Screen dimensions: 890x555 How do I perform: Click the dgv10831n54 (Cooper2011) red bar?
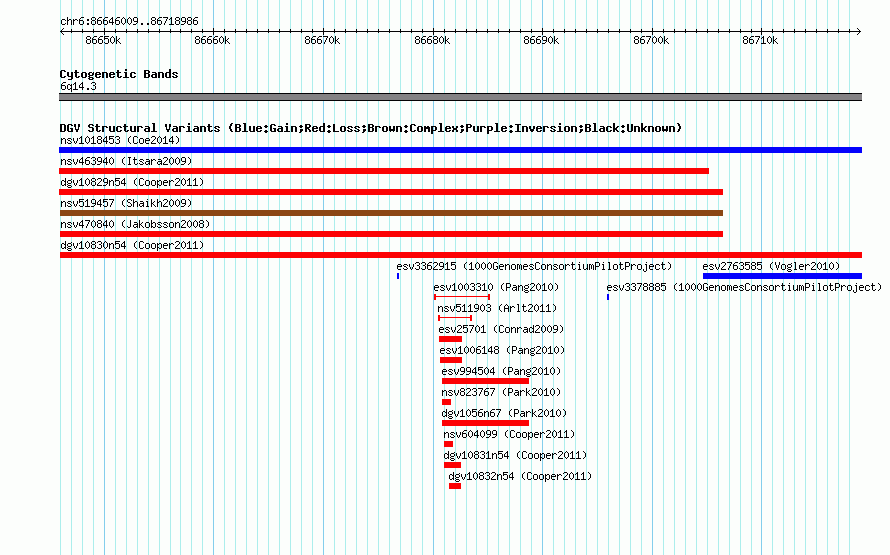click(452, 465)
